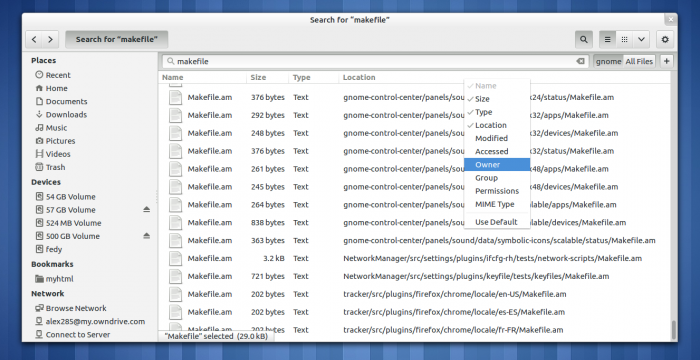Sort by the Type column header

tap(314, 77)
